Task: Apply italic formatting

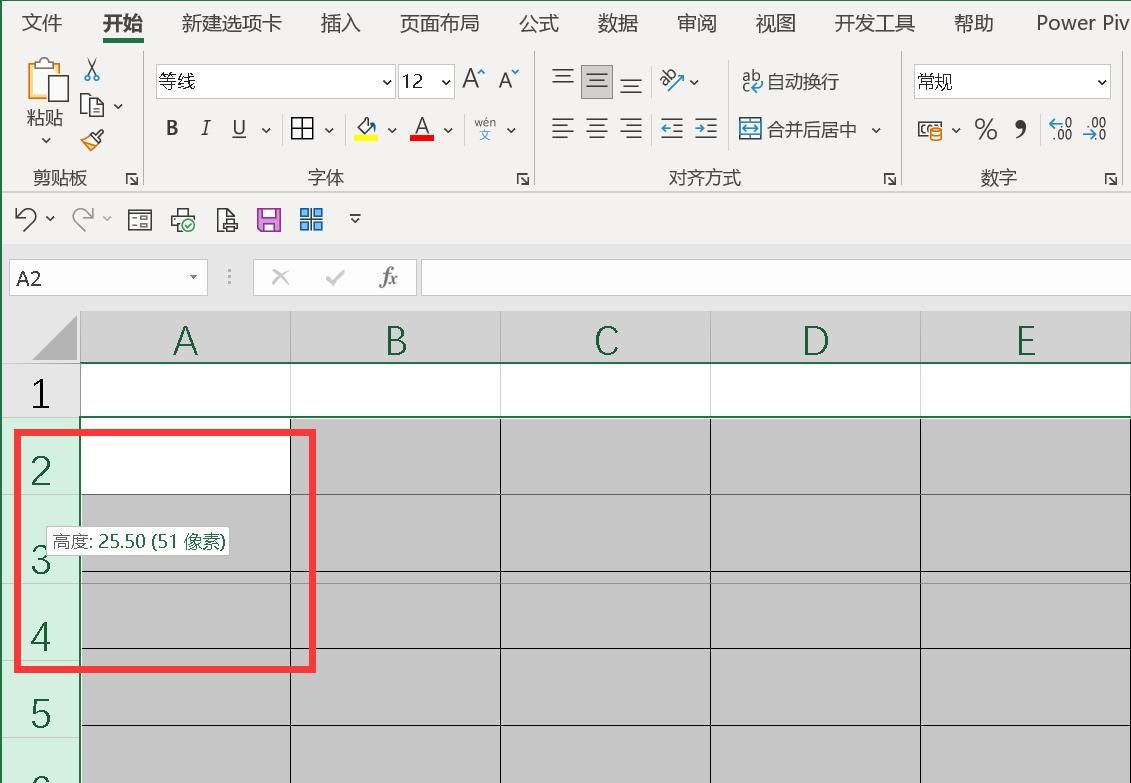Action: click(205, 128)
